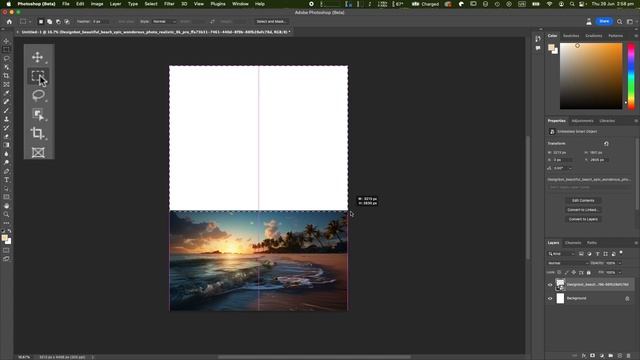Screen dimensions: 640x360
Task: Select the Pen tool
Action: 6,171
